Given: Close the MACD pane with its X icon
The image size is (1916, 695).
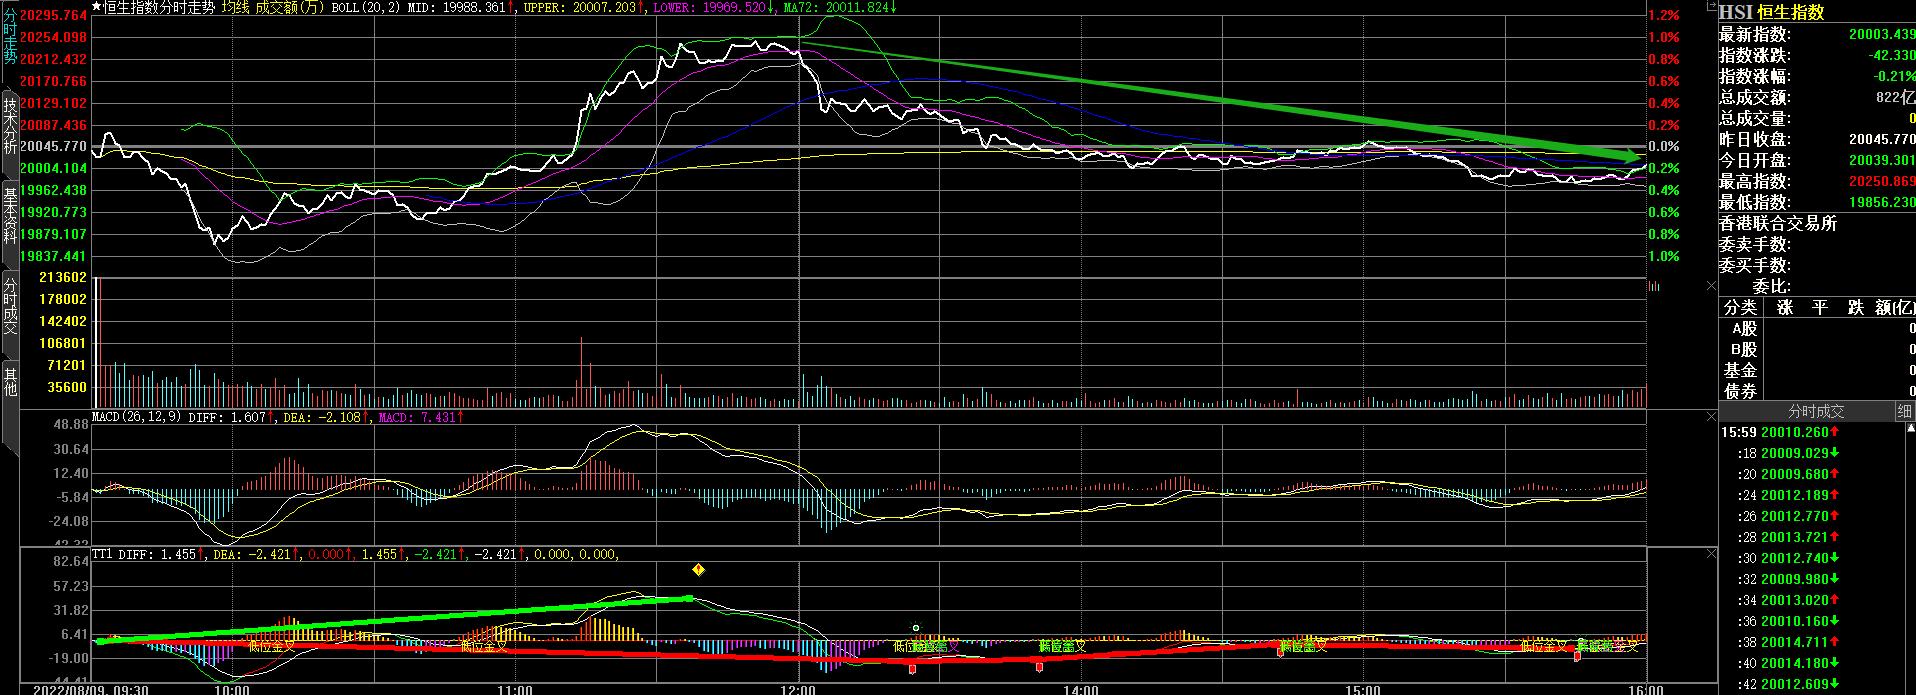Looking at the screenshot, I should [x=1711, y=415].
